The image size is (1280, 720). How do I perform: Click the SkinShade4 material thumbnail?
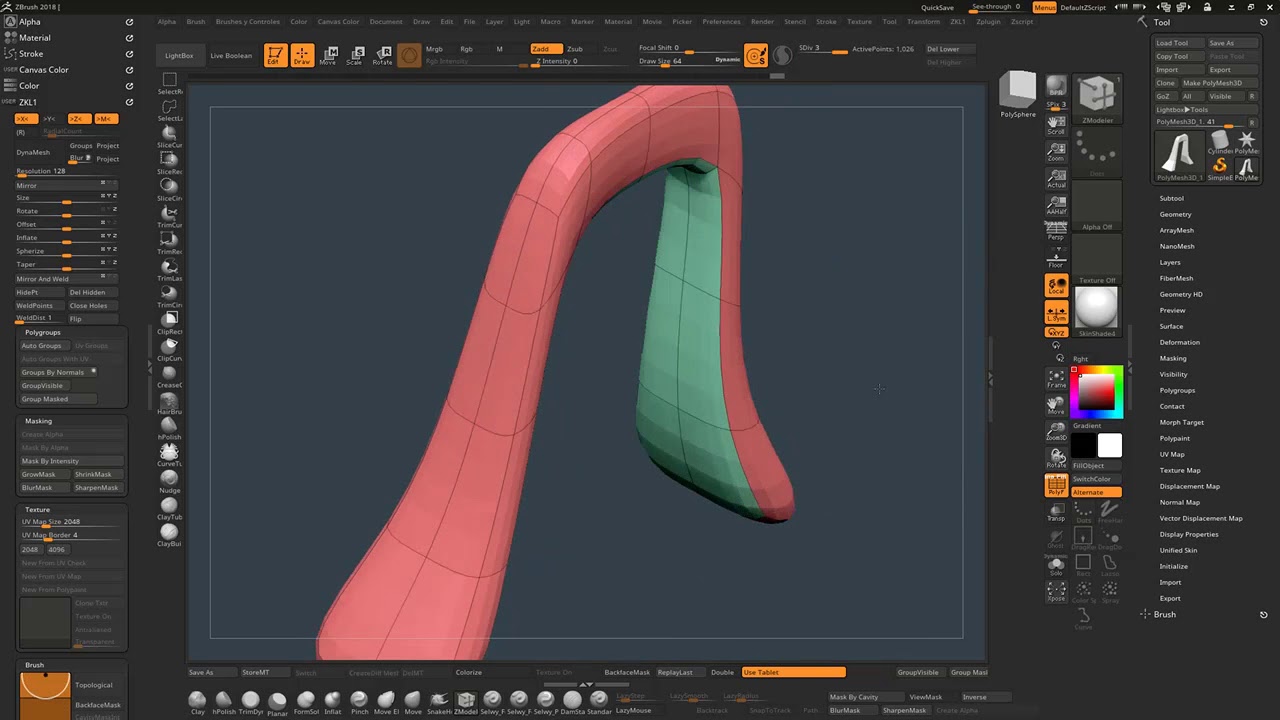(1097, 312)
